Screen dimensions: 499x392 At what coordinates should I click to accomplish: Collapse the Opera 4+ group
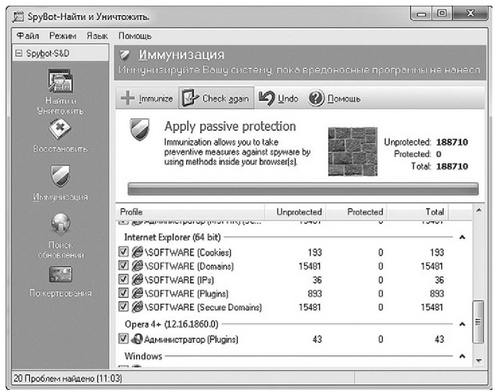click(x=462, y=324)
